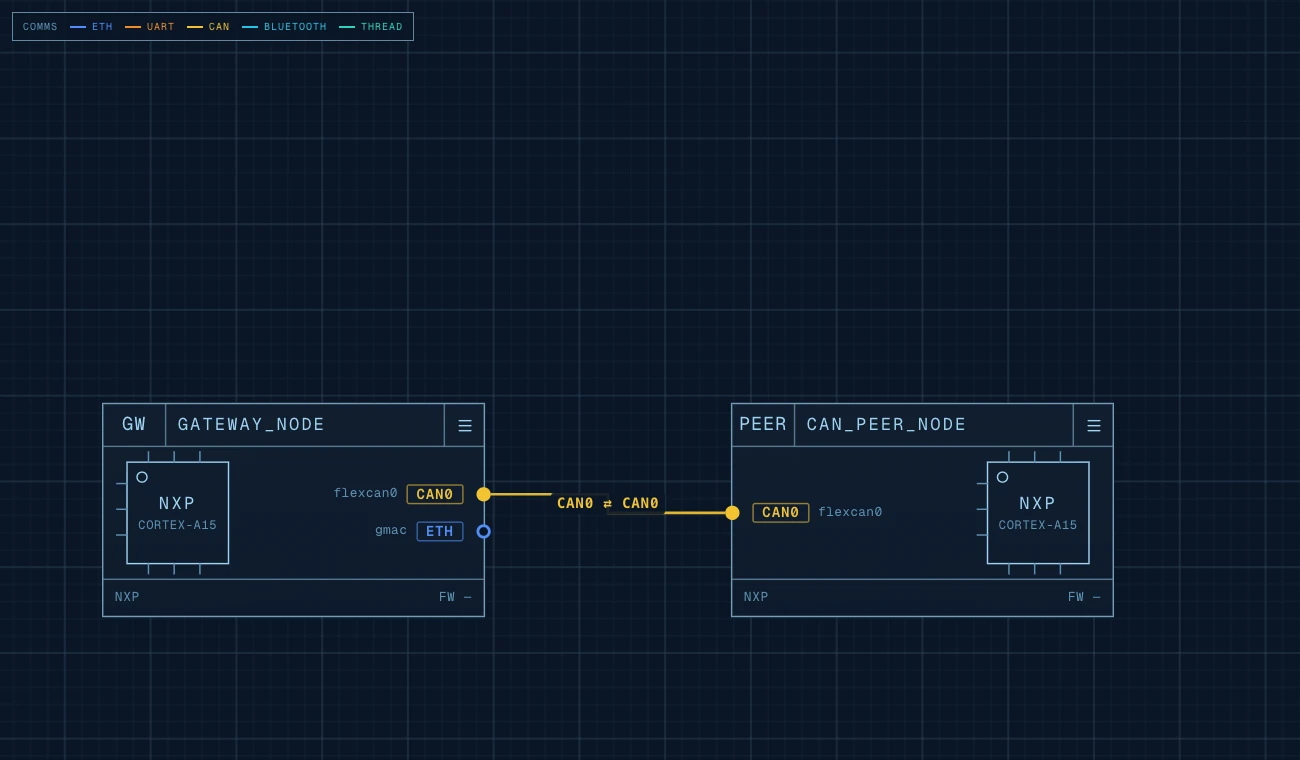Click the NXP vendor text in GATEWAY_NODE footer
The height and width of the screenshot is (760, 1300).
pyautogui.click(x=127, y=598)
